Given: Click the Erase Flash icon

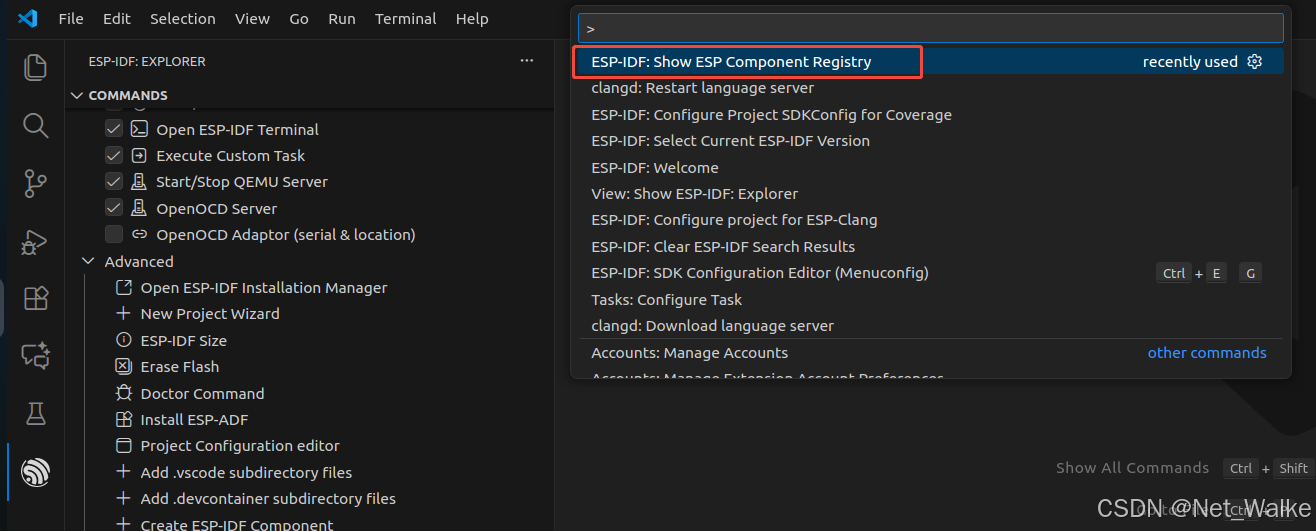Looking at the screenshot, I should [x=124, y=366].
